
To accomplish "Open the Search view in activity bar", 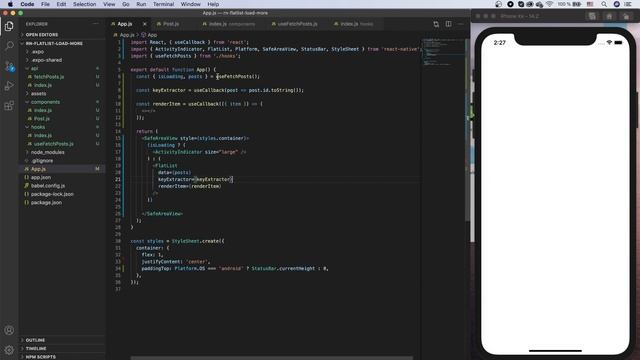I will [9, 45].
